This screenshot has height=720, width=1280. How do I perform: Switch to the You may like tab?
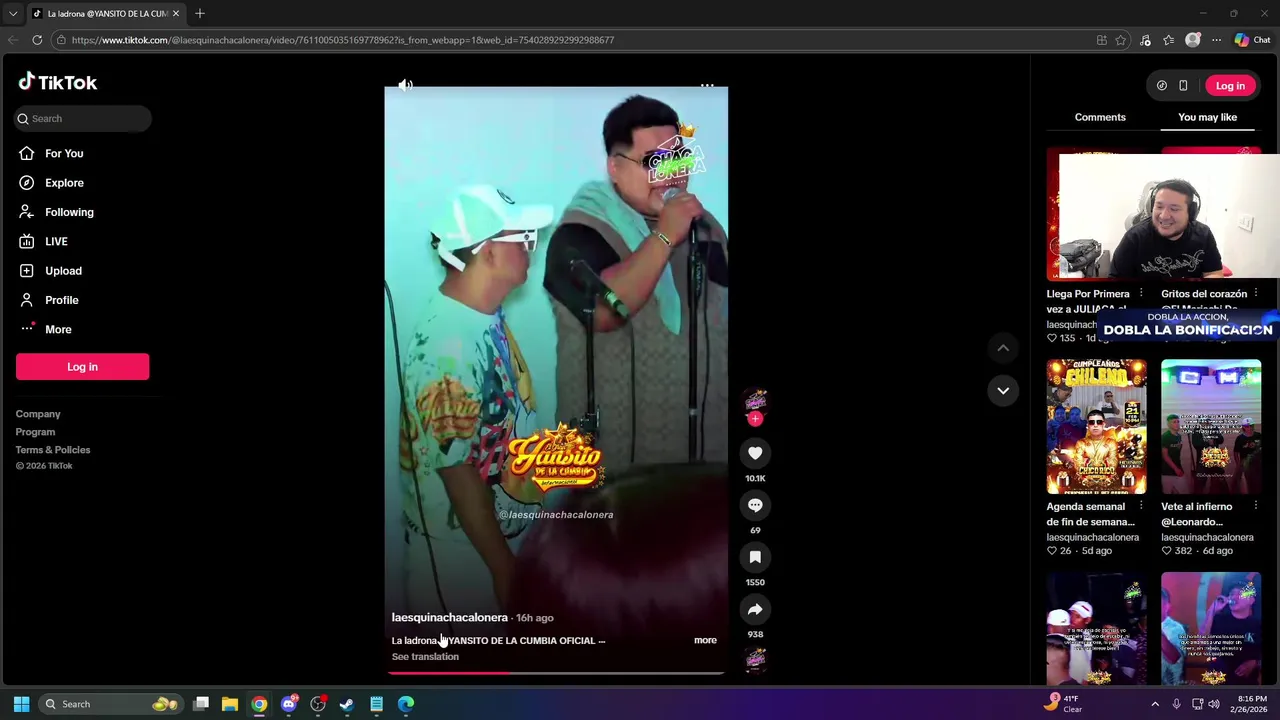pos(1207,117)
